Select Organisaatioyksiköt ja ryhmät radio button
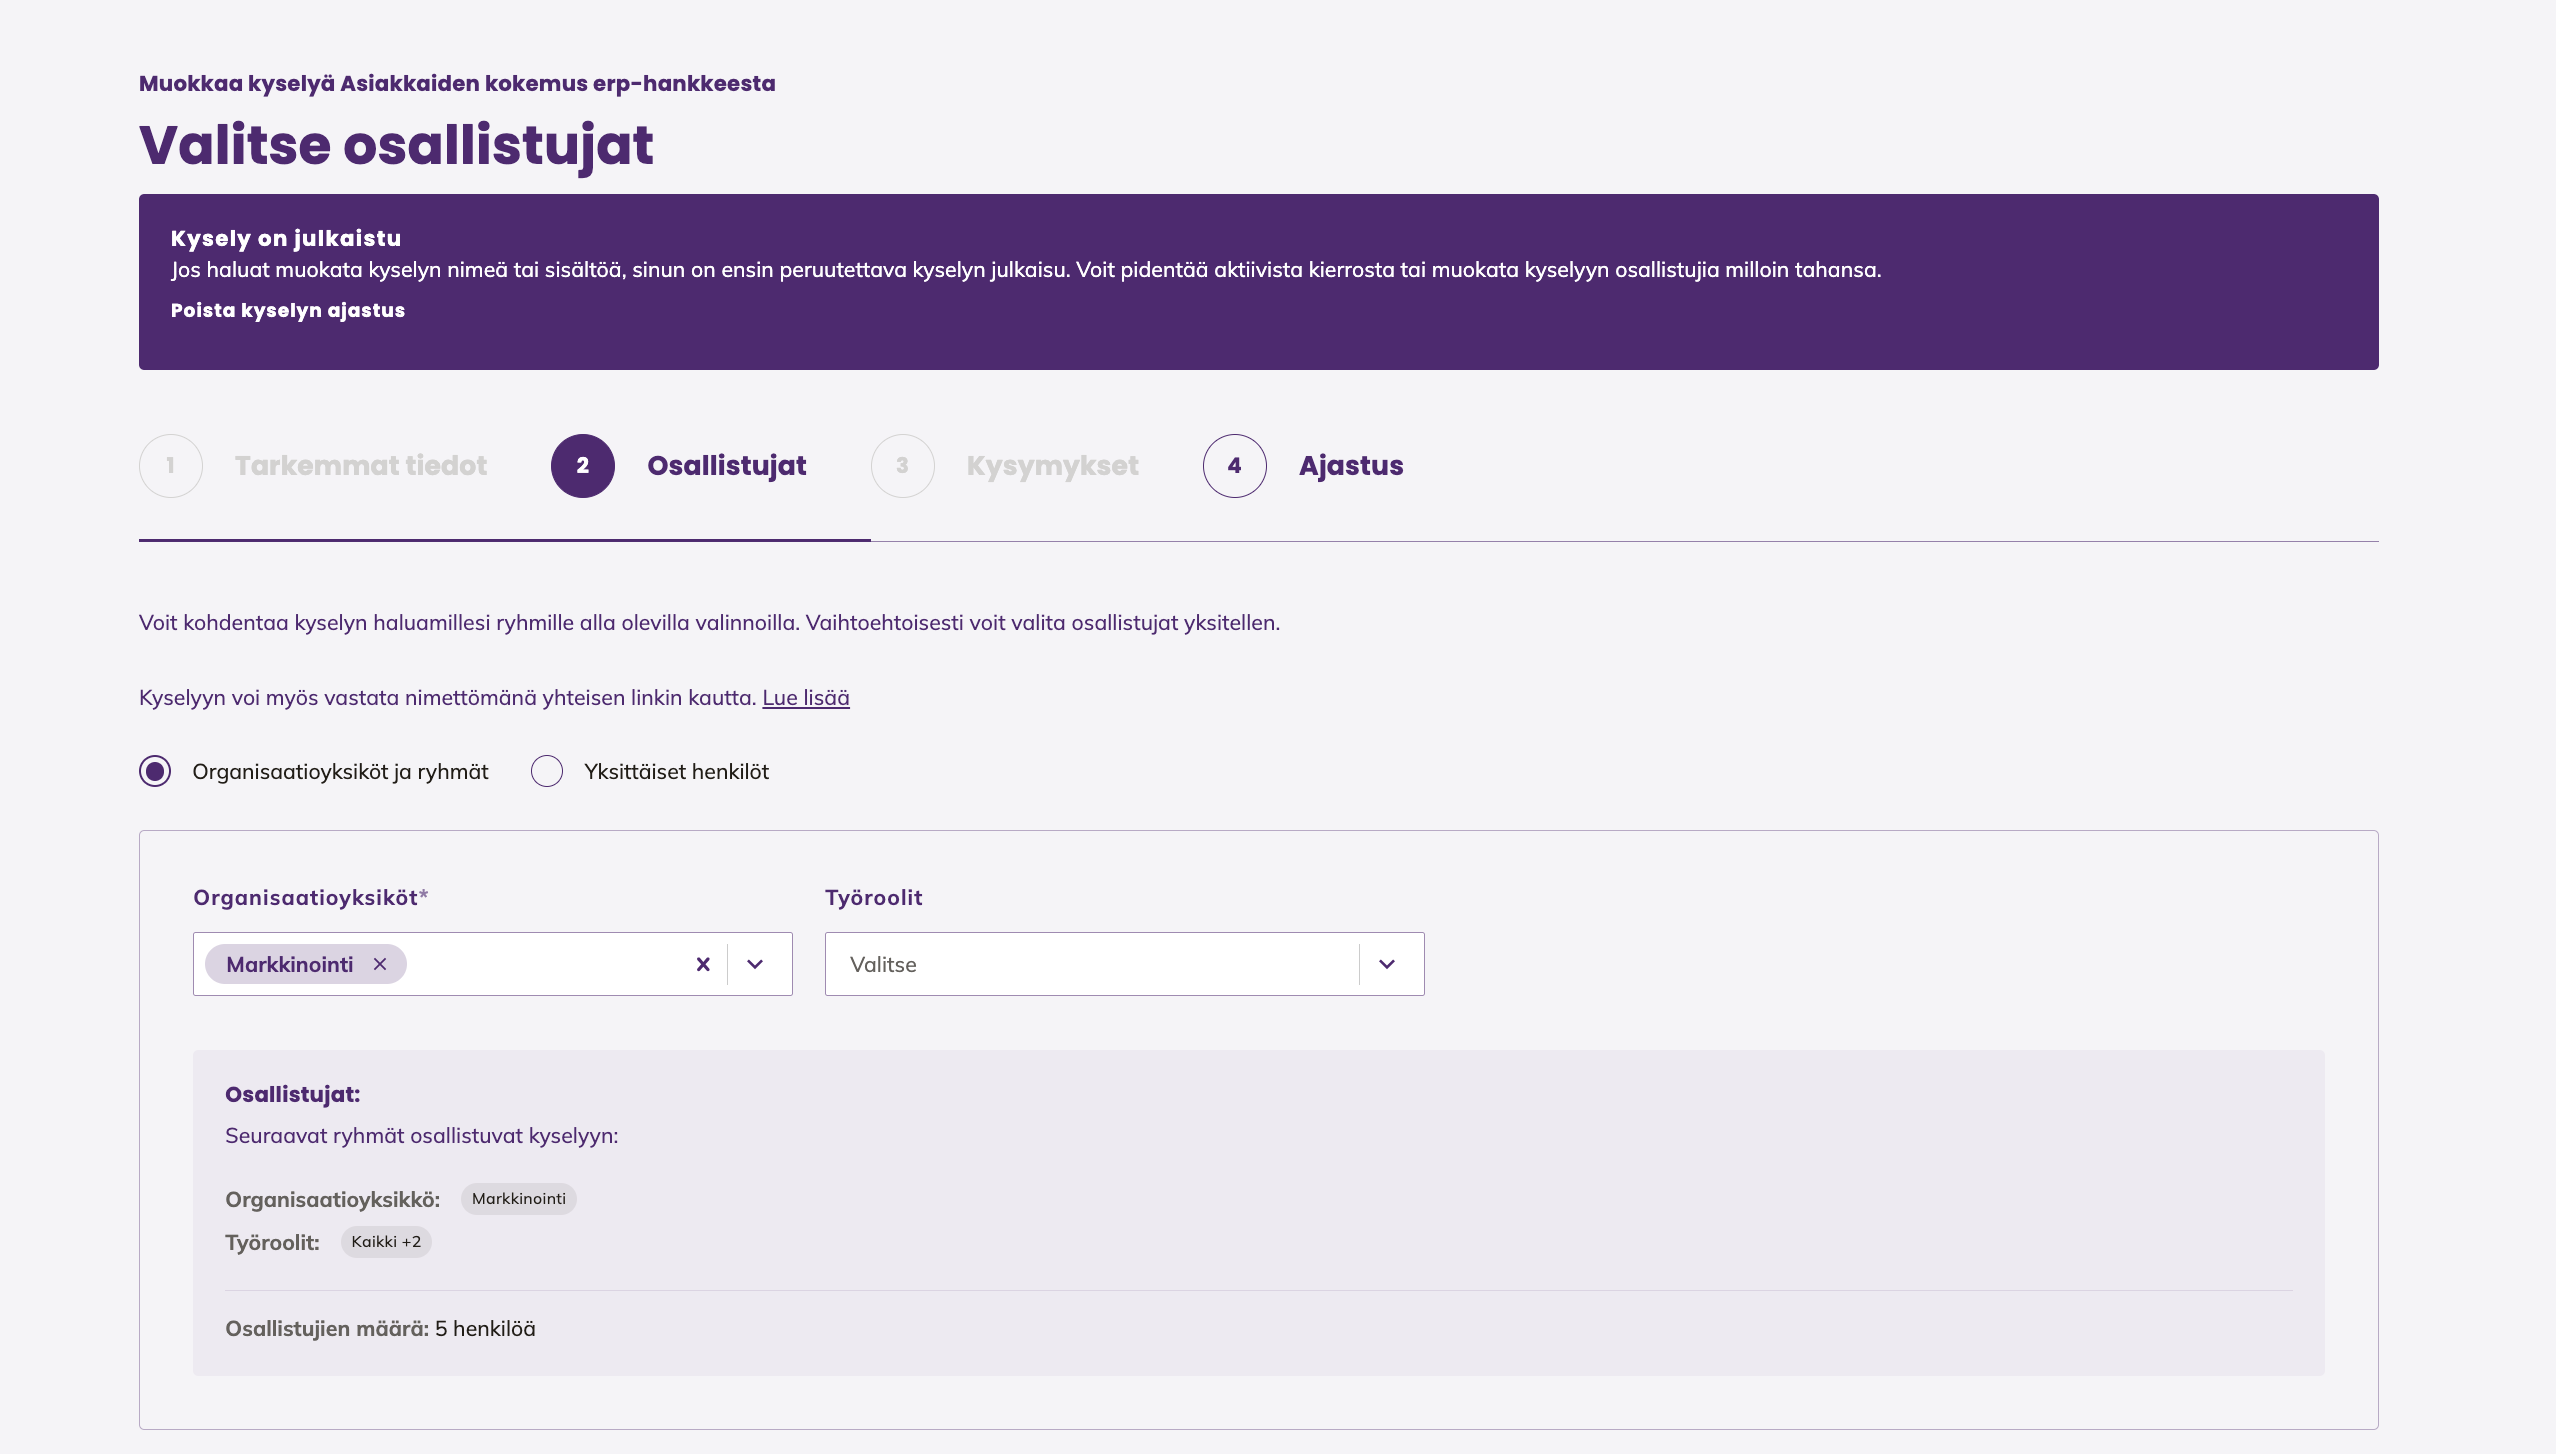Image resolution: width=2556 pixels, height=1454 pixels. pyautogui.click(x=155, y=771)
